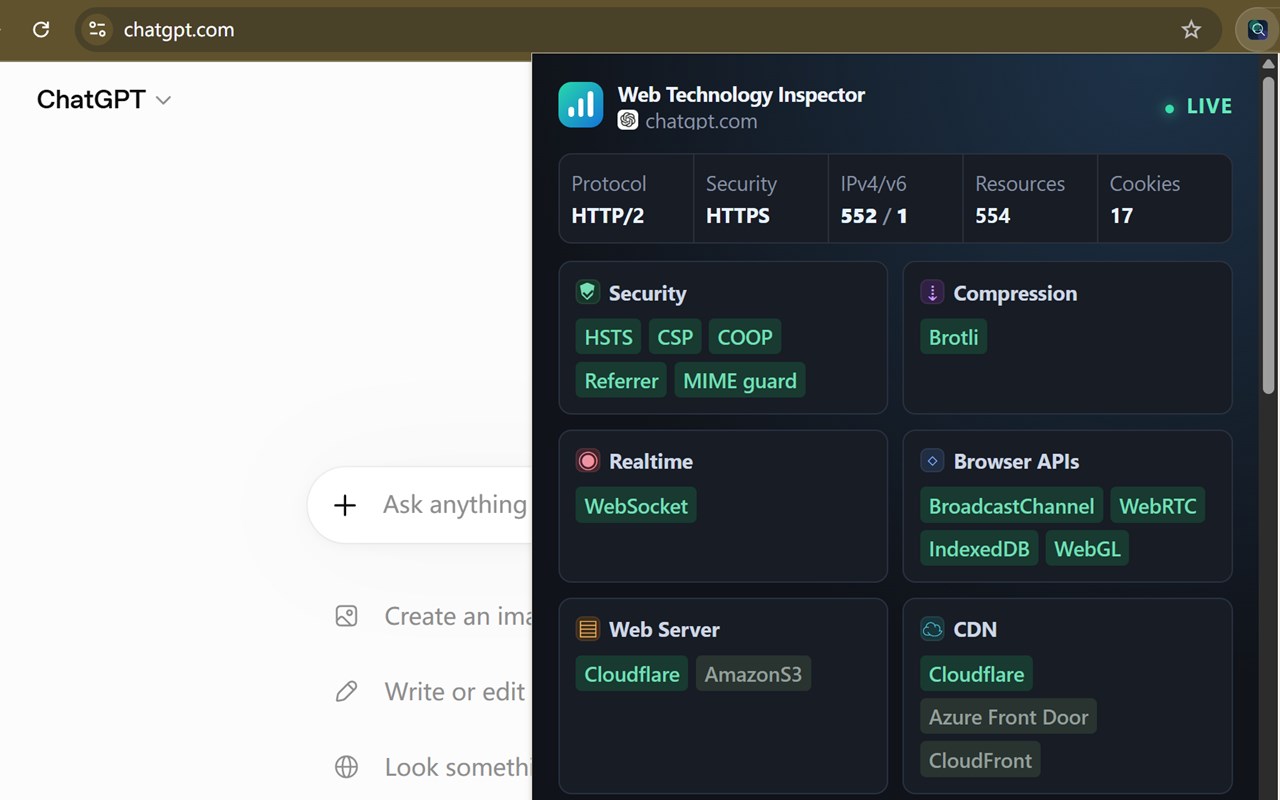Select the WebGL tag
This screenshot has height=800, width=1280.
point(1087,548)
